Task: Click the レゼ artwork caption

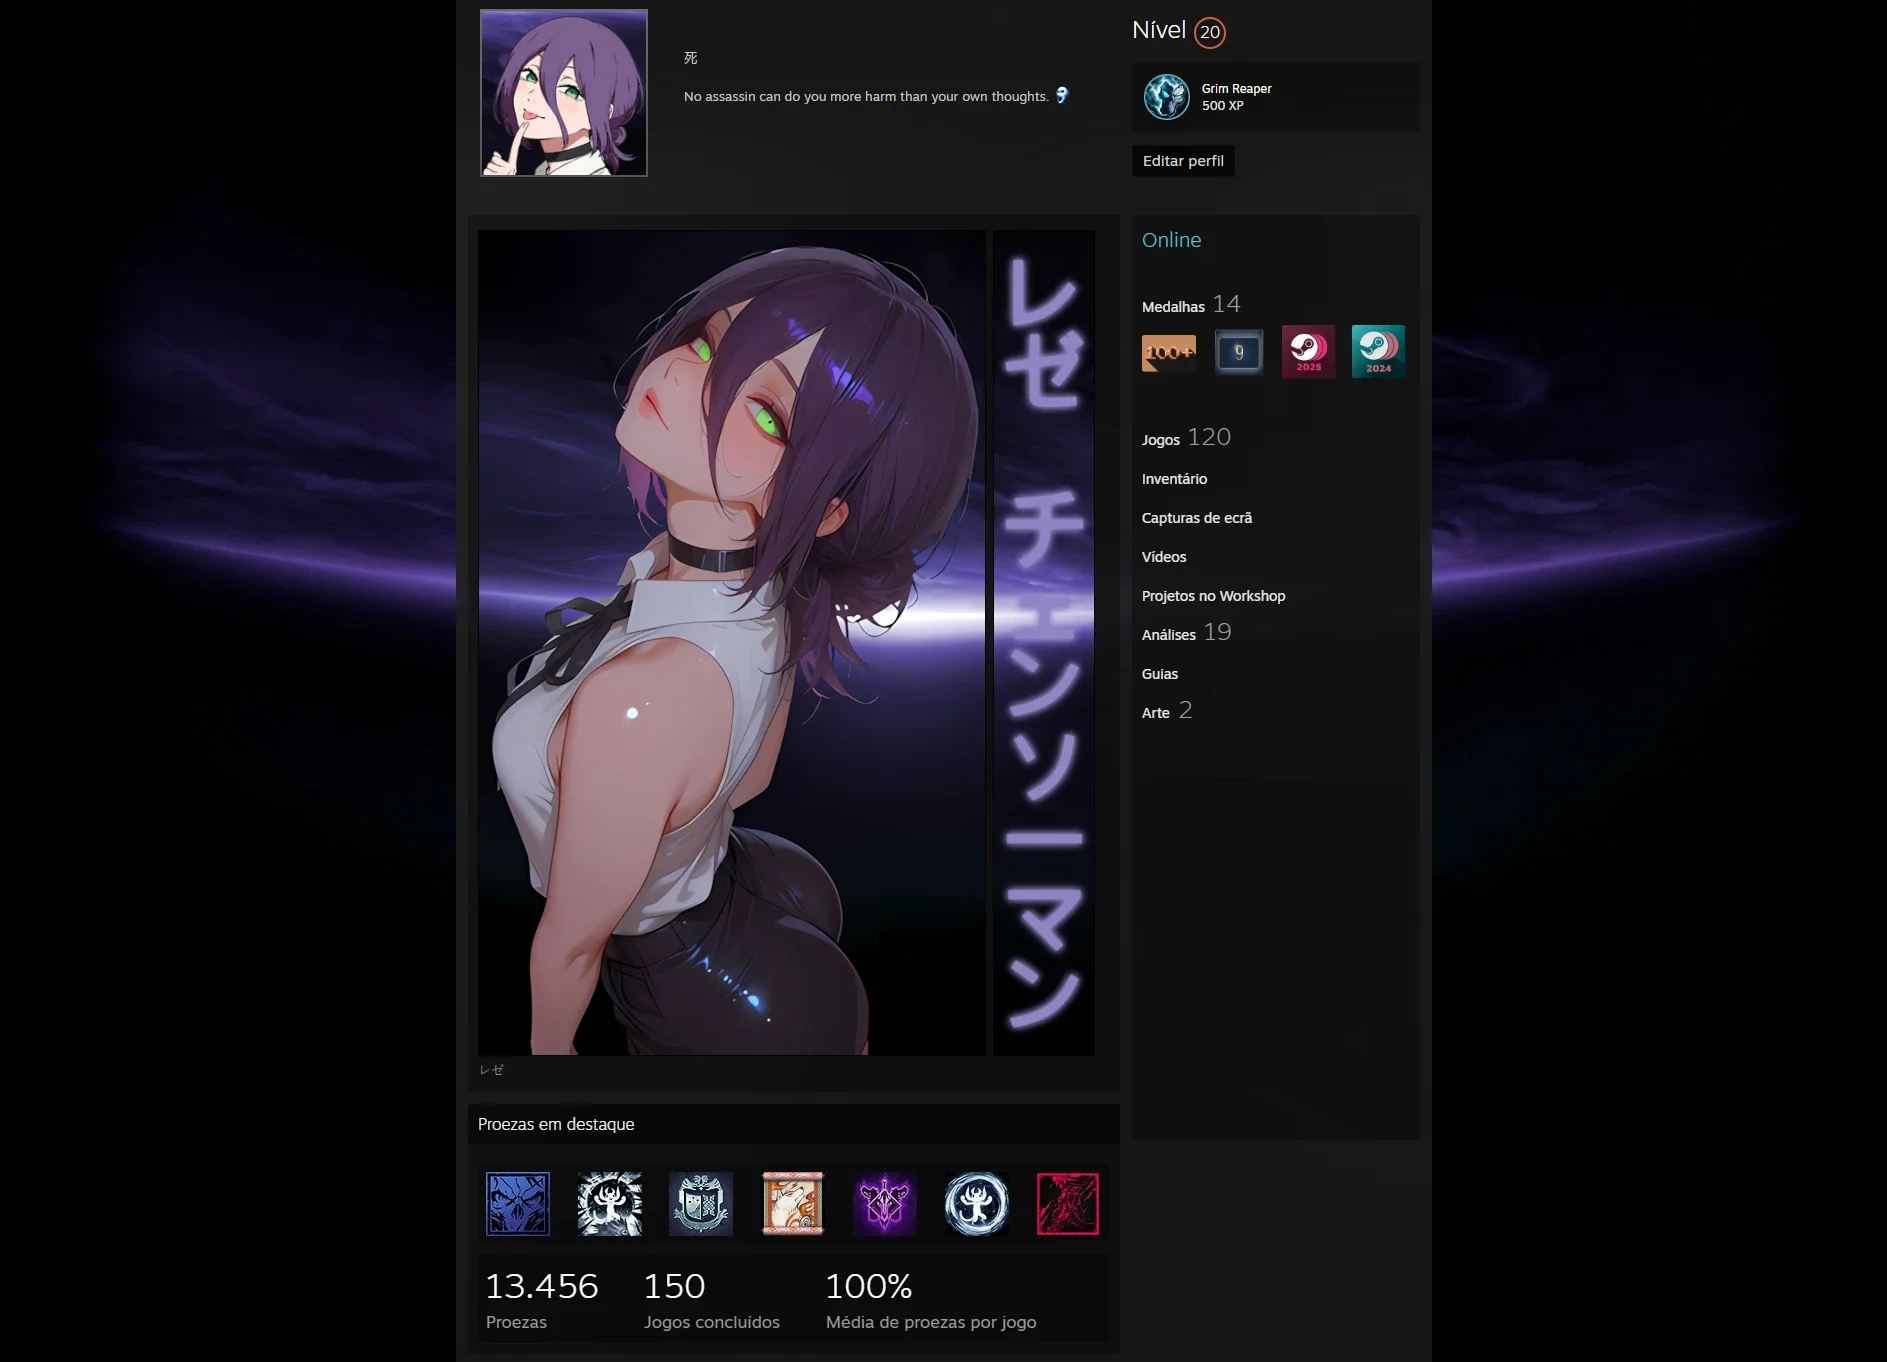Action: pos(491,1070)
